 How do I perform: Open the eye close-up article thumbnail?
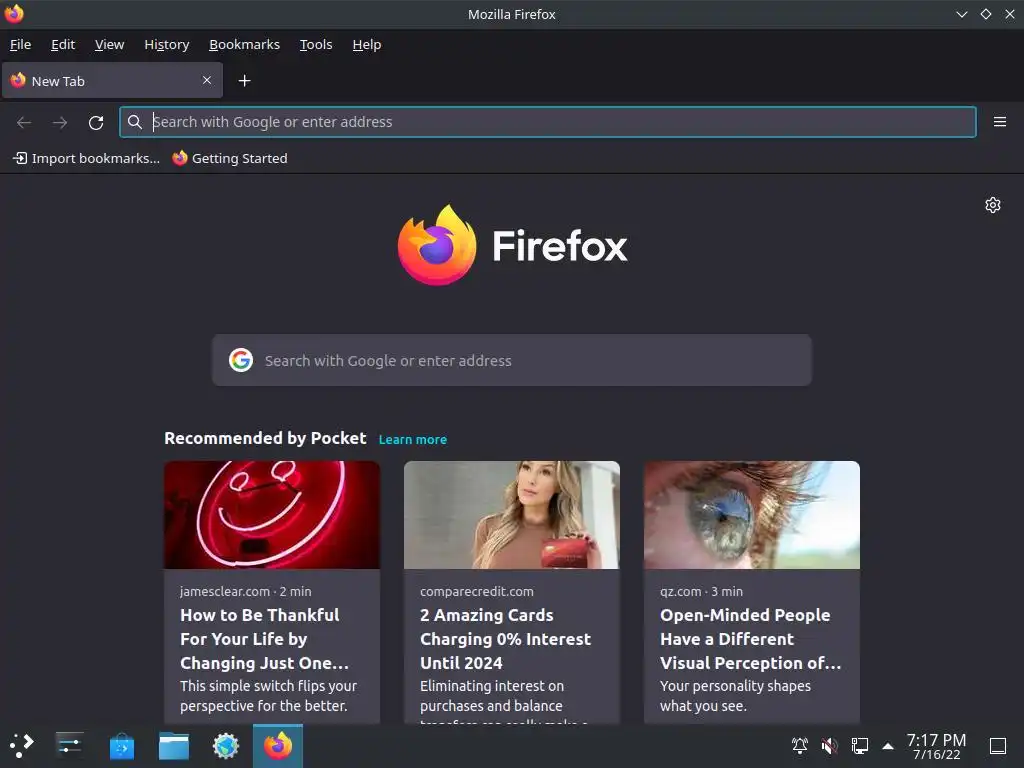point(752,515)
